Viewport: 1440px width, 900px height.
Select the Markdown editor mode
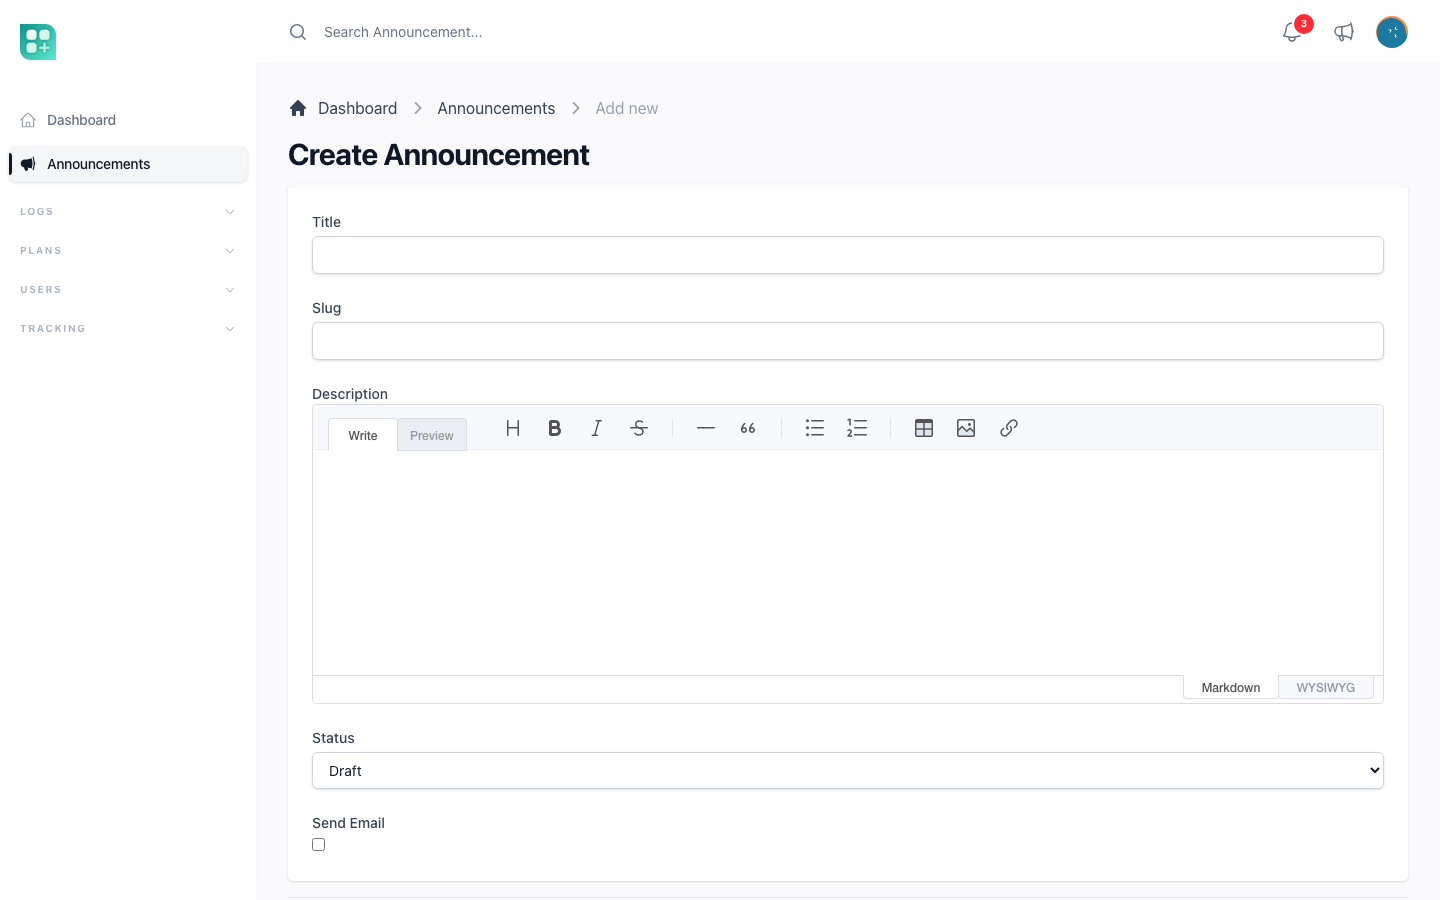1231,687
